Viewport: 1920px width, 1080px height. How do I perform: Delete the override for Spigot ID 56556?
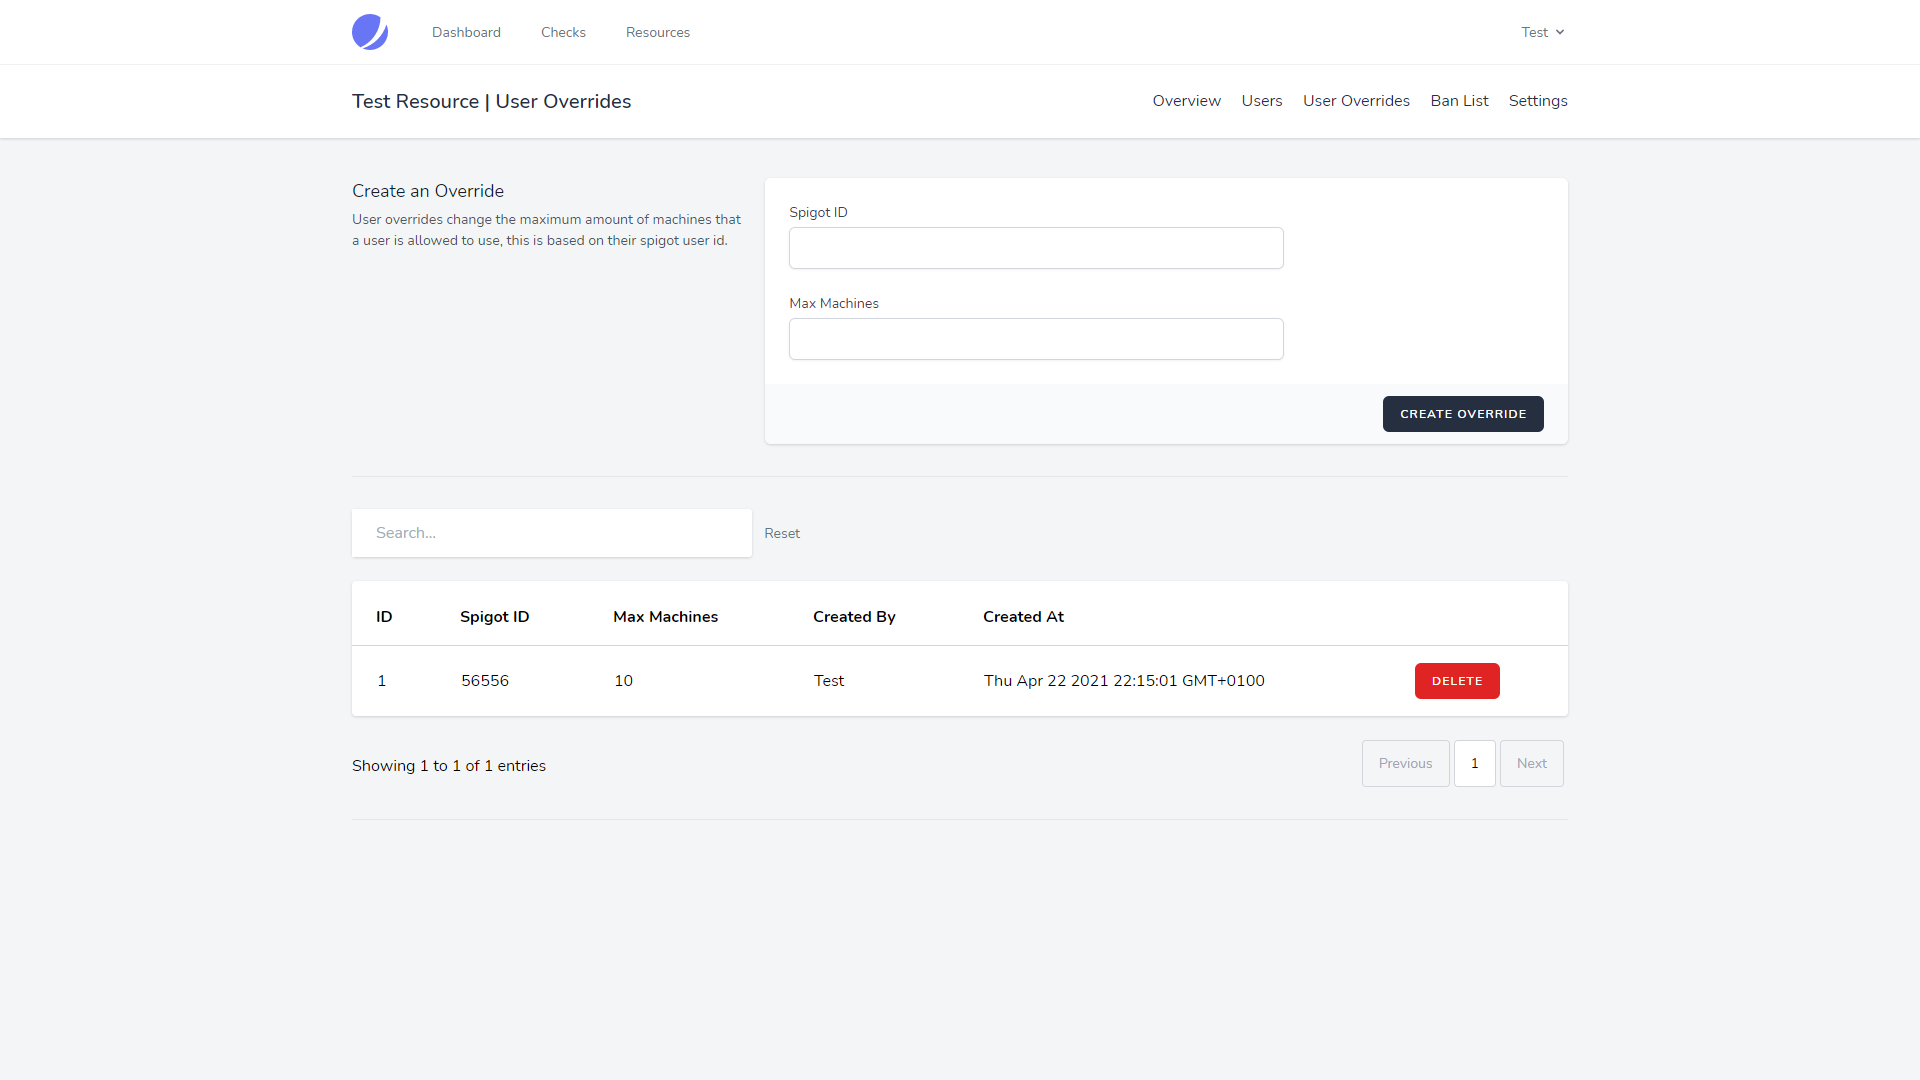1456,681
